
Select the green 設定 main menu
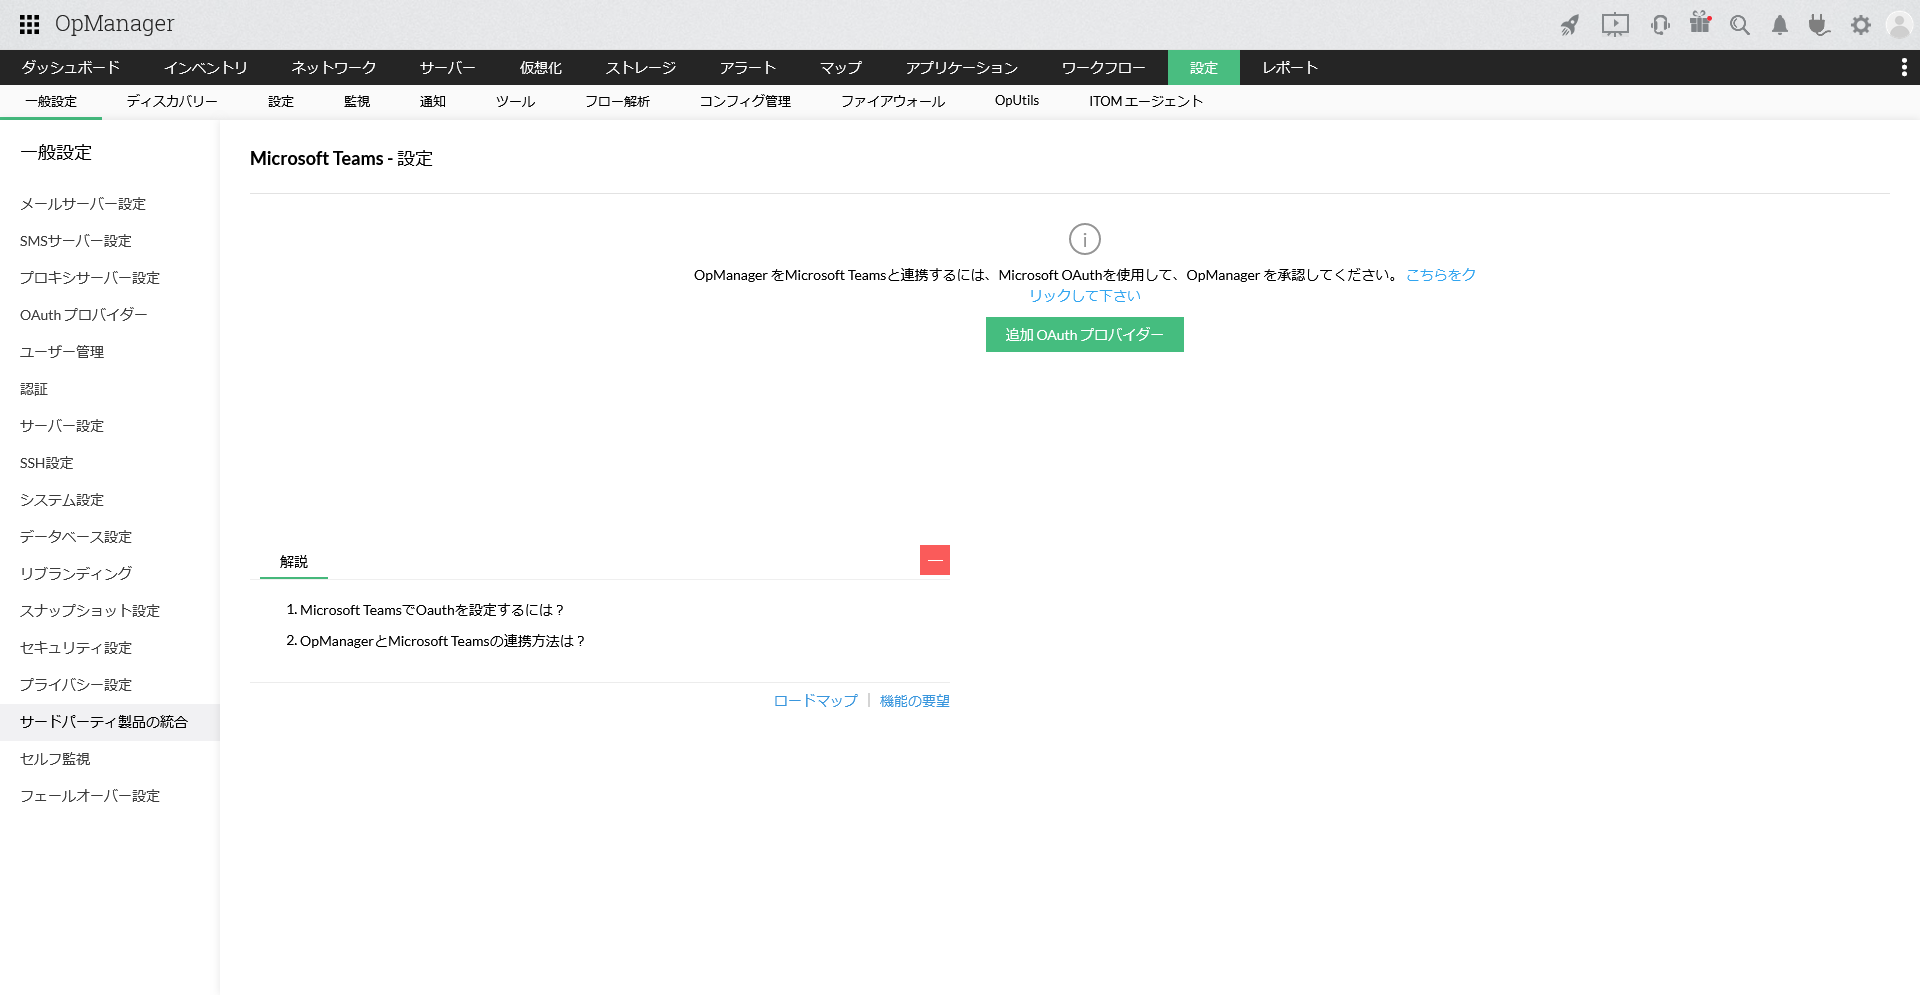coord(1204,67)
